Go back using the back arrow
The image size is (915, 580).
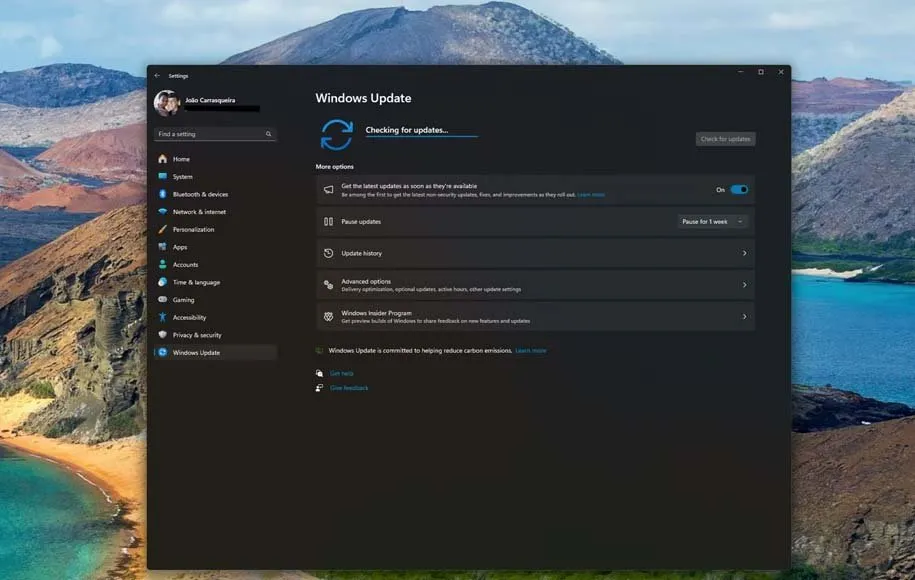[157, 75]
